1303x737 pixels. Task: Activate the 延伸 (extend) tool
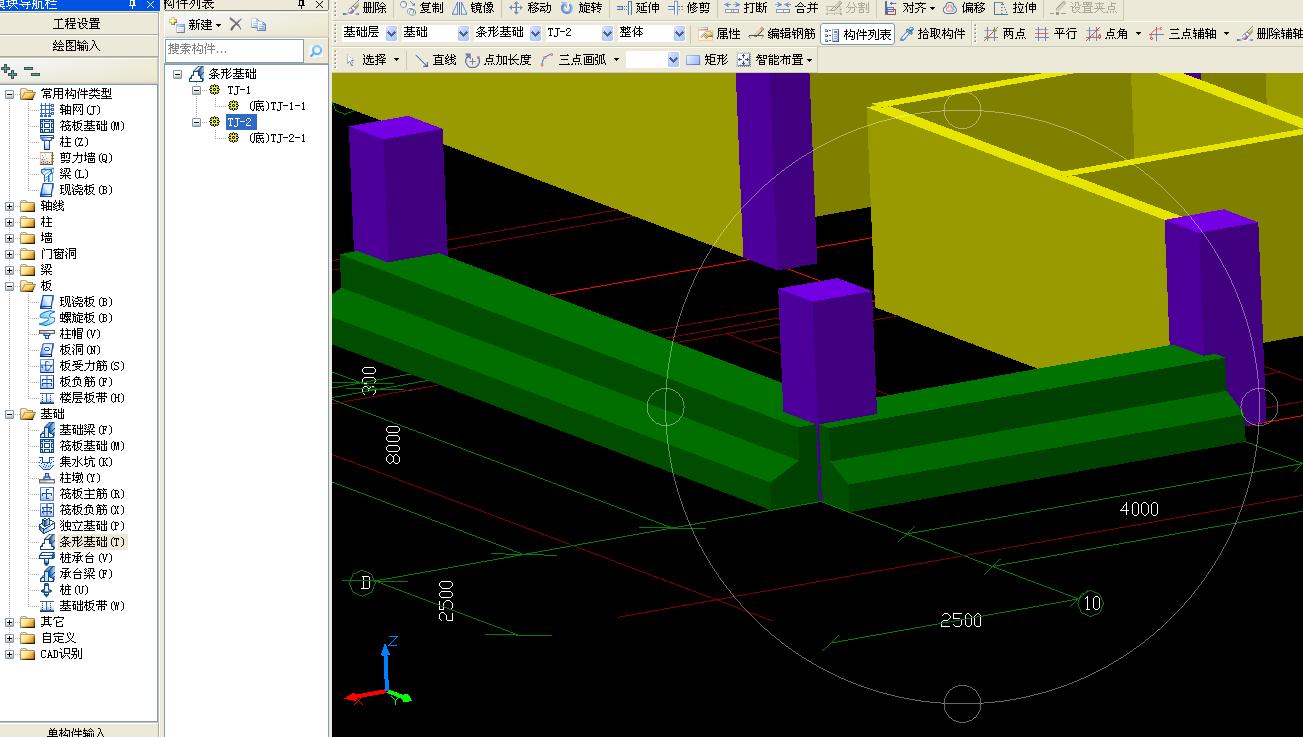[x=638, y=8]
